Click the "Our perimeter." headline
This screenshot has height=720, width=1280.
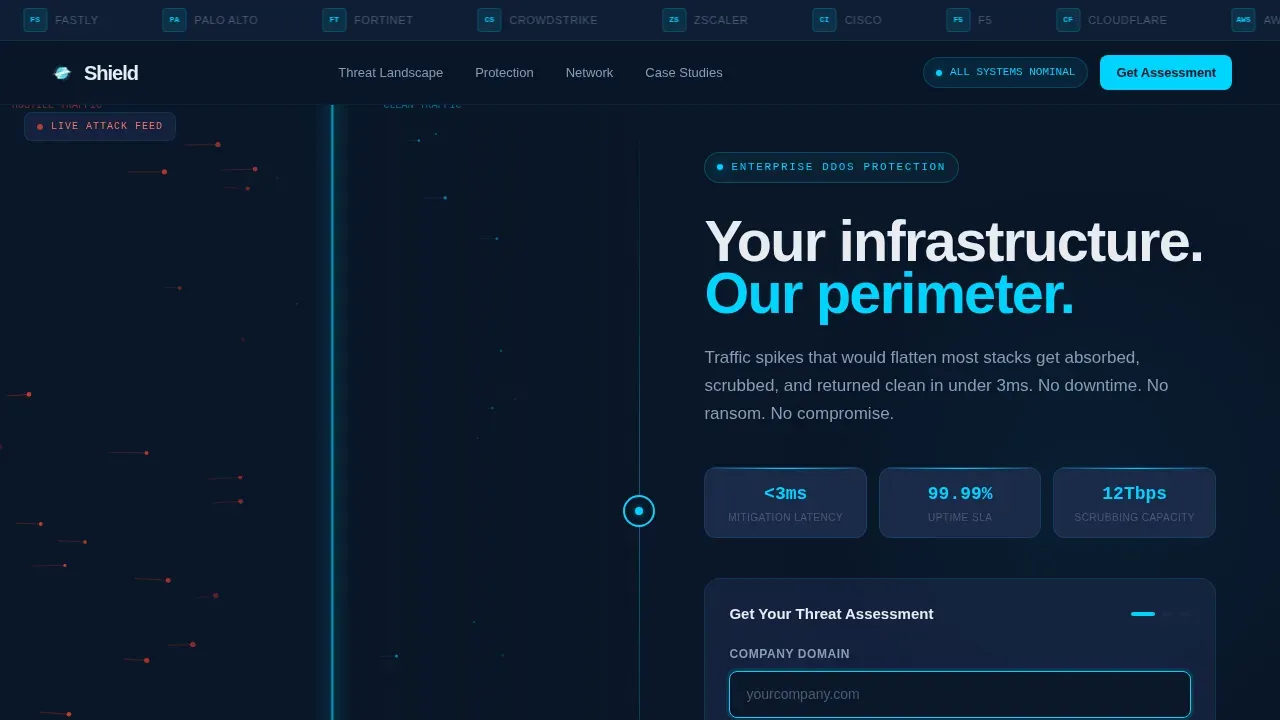click(889, 294)
